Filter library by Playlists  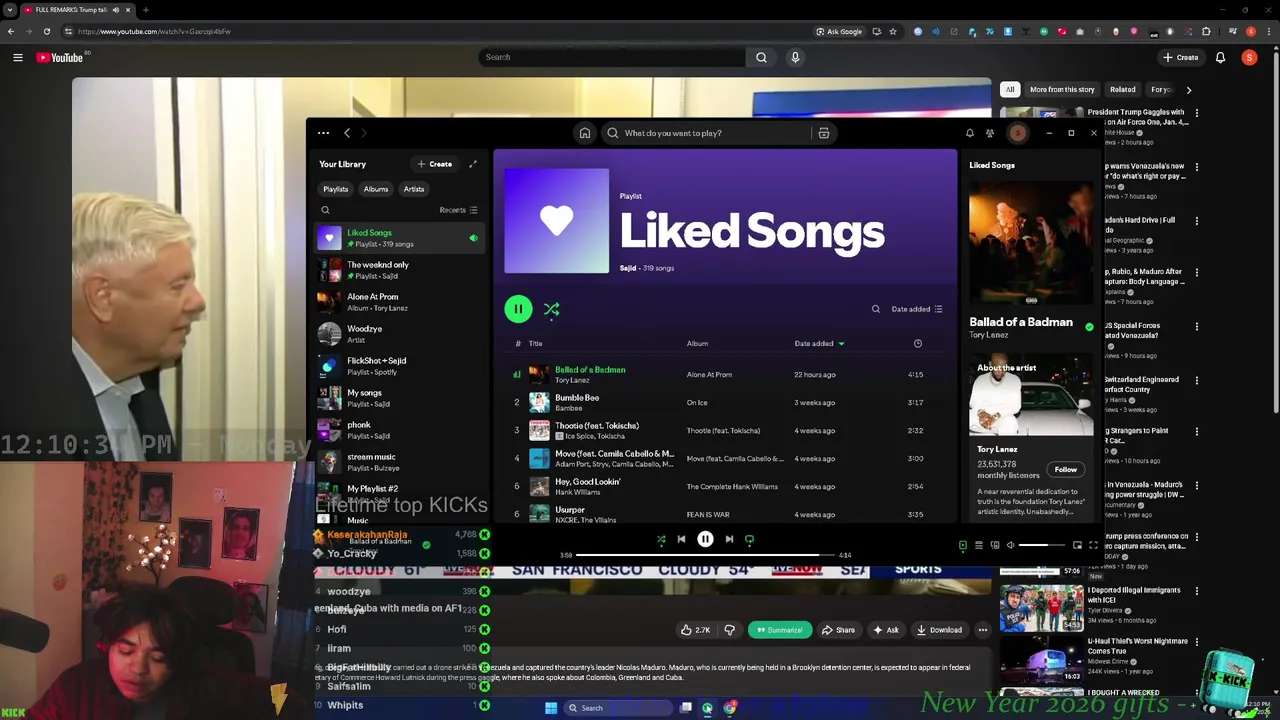[336, 189]
